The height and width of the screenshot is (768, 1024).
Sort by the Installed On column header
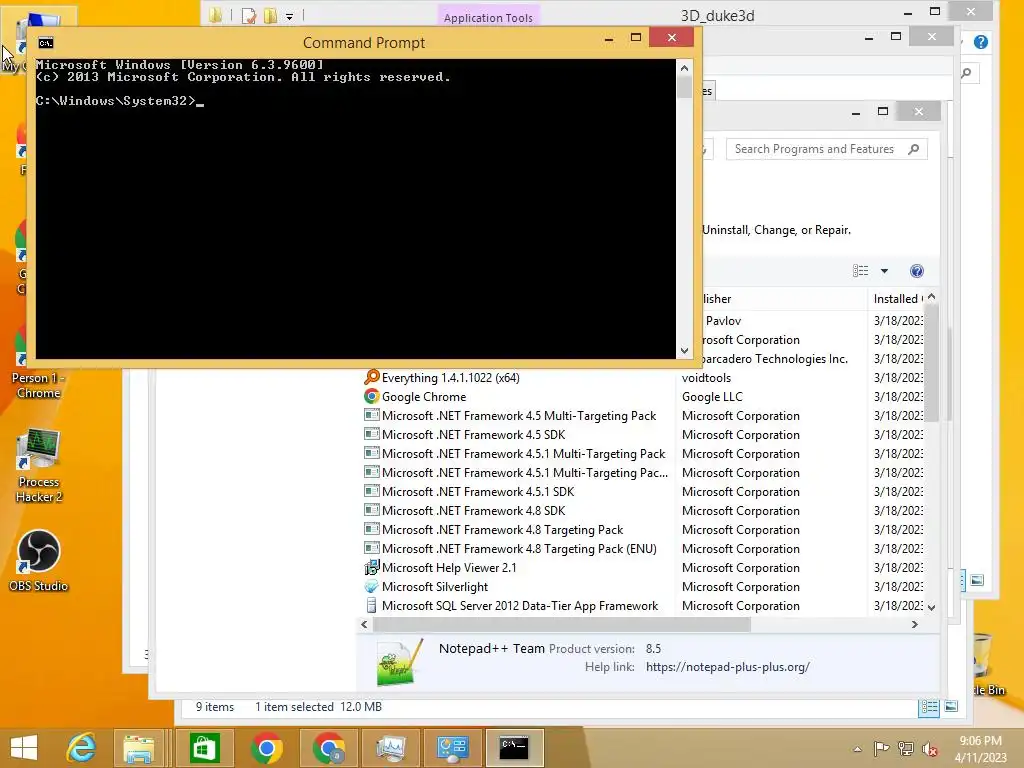[x=898, y=298]
